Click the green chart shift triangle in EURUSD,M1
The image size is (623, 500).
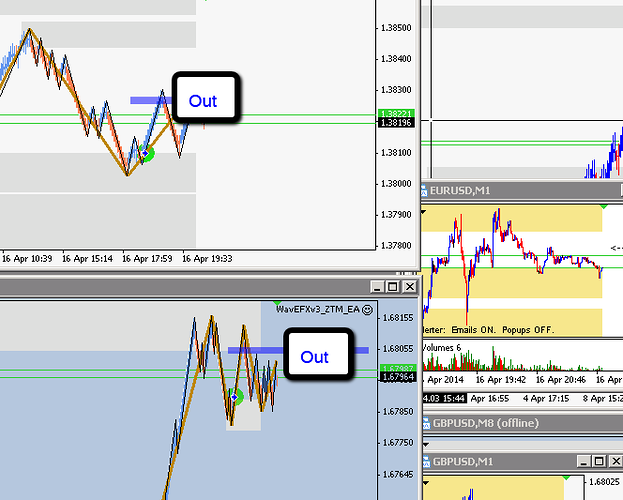[x=604, y=207]
